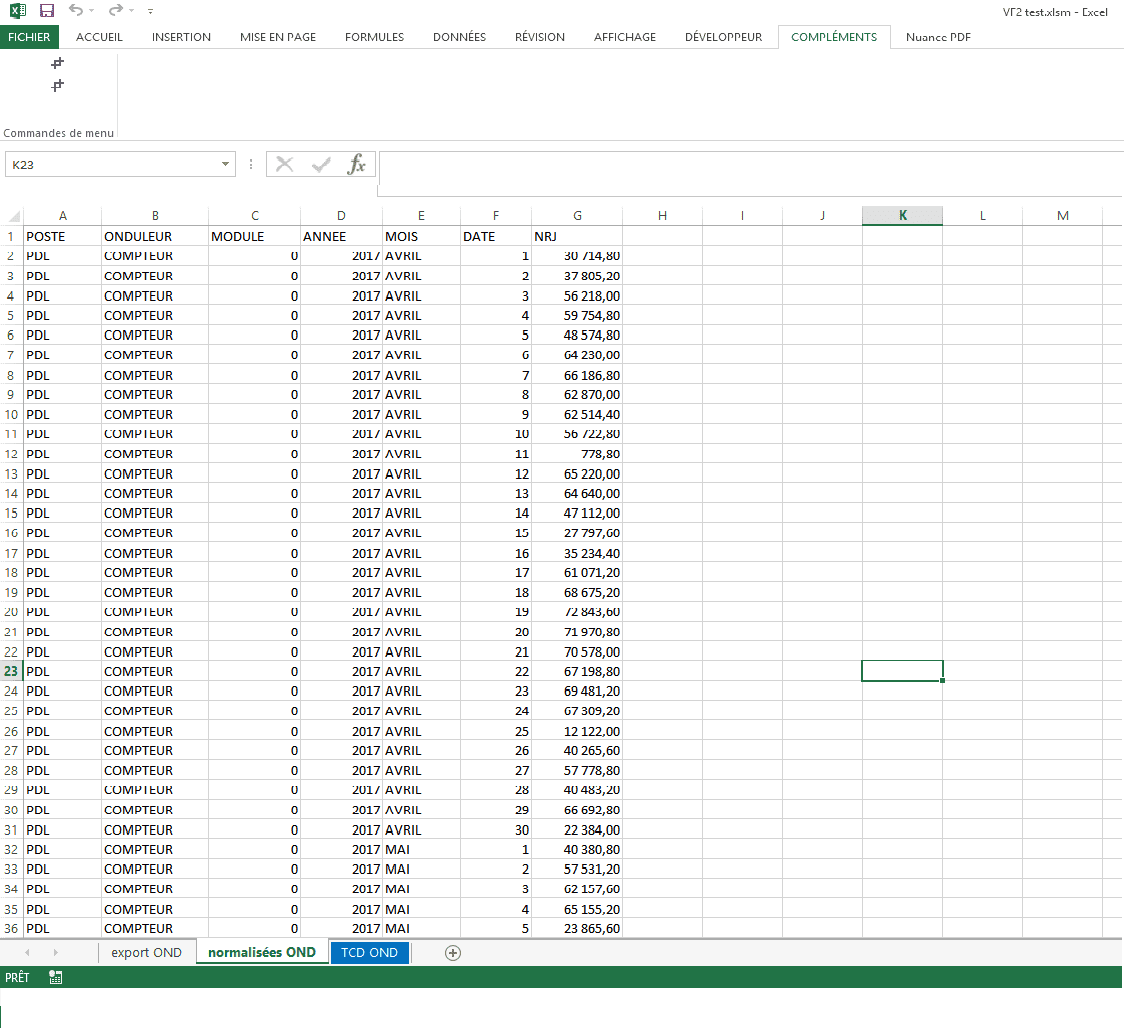
Task: Click the second add-in command icon under Compléments
Action: click(58, 86)
